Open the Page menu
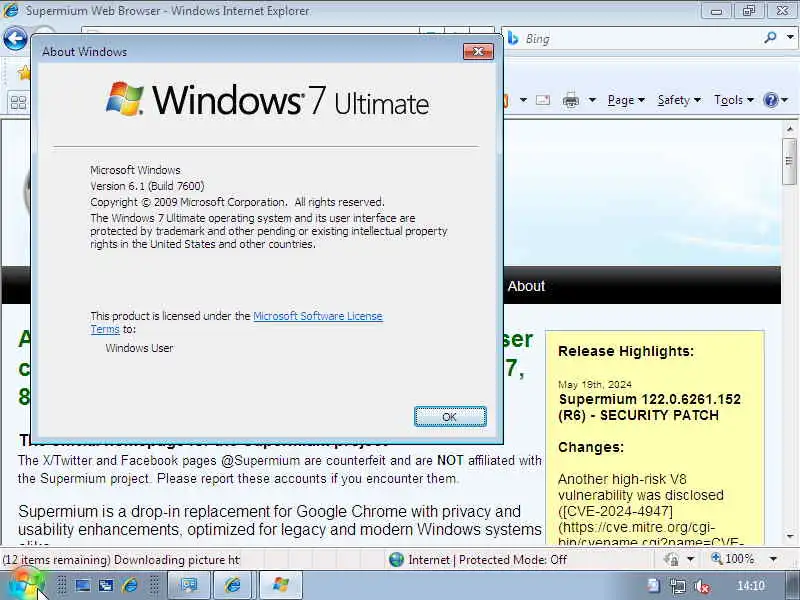800x600 pixels. [626, 100]
